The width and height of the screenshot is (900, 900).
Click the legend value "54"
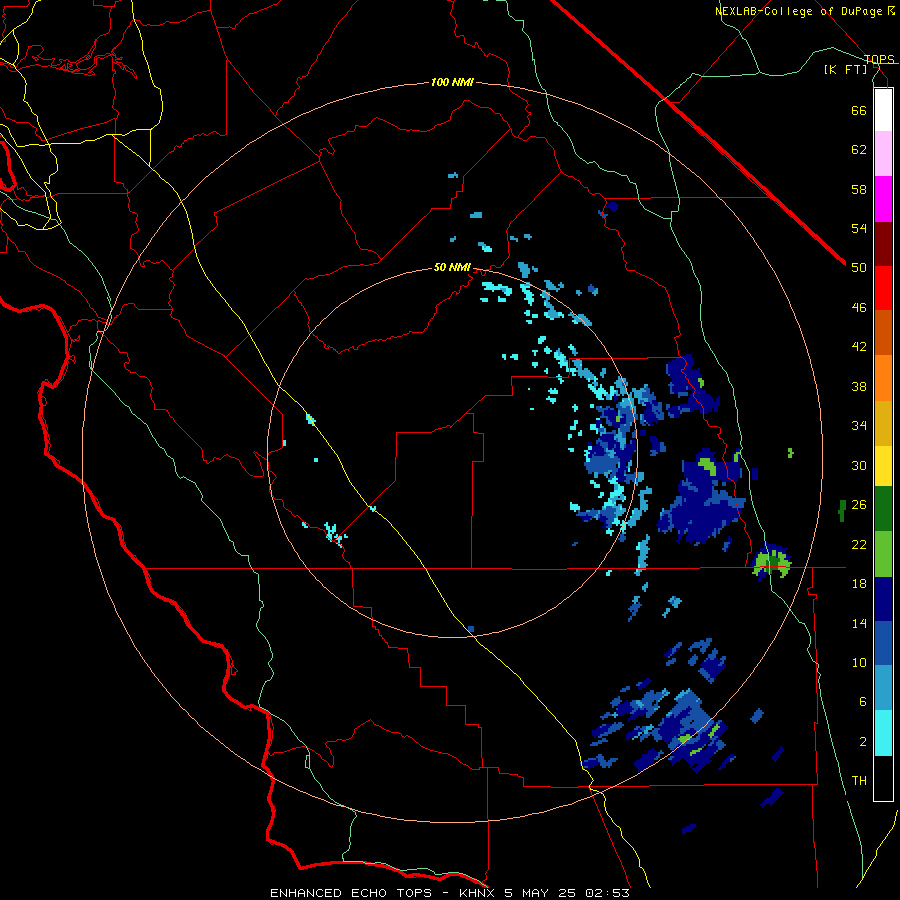click(859, 228)
